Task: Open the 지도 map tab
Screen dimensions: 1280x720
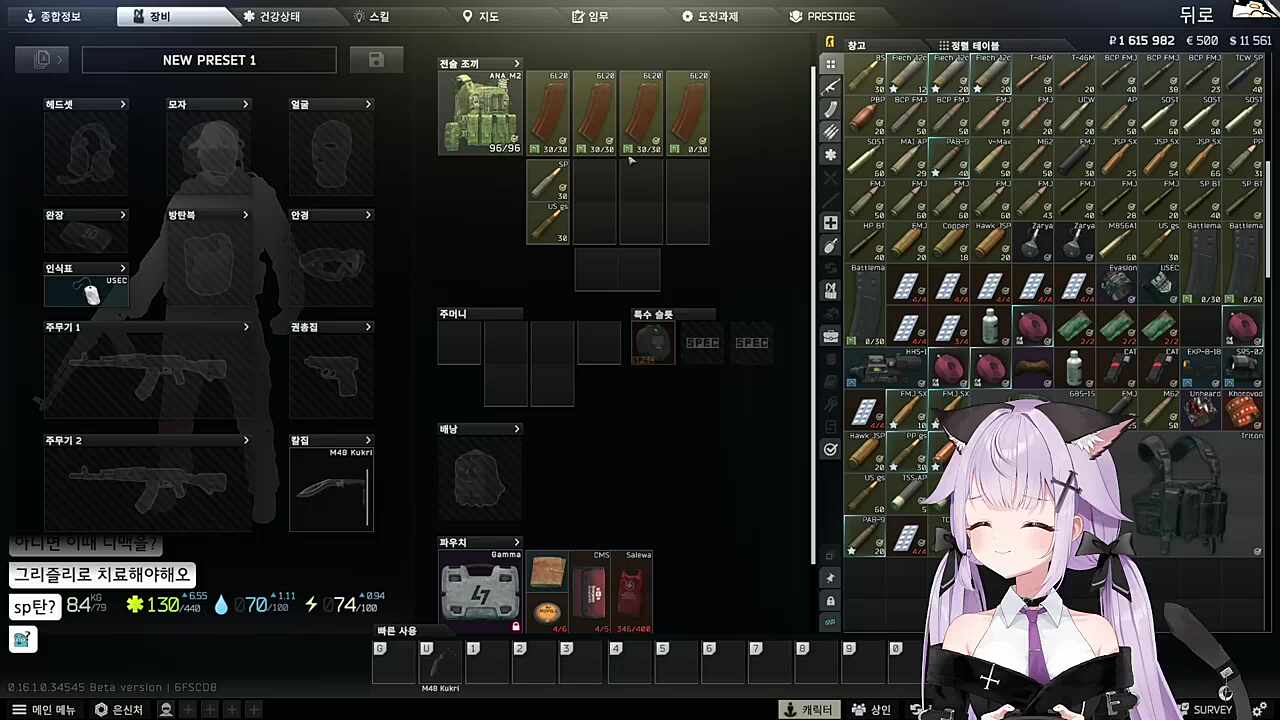Action: coord(481,16)
